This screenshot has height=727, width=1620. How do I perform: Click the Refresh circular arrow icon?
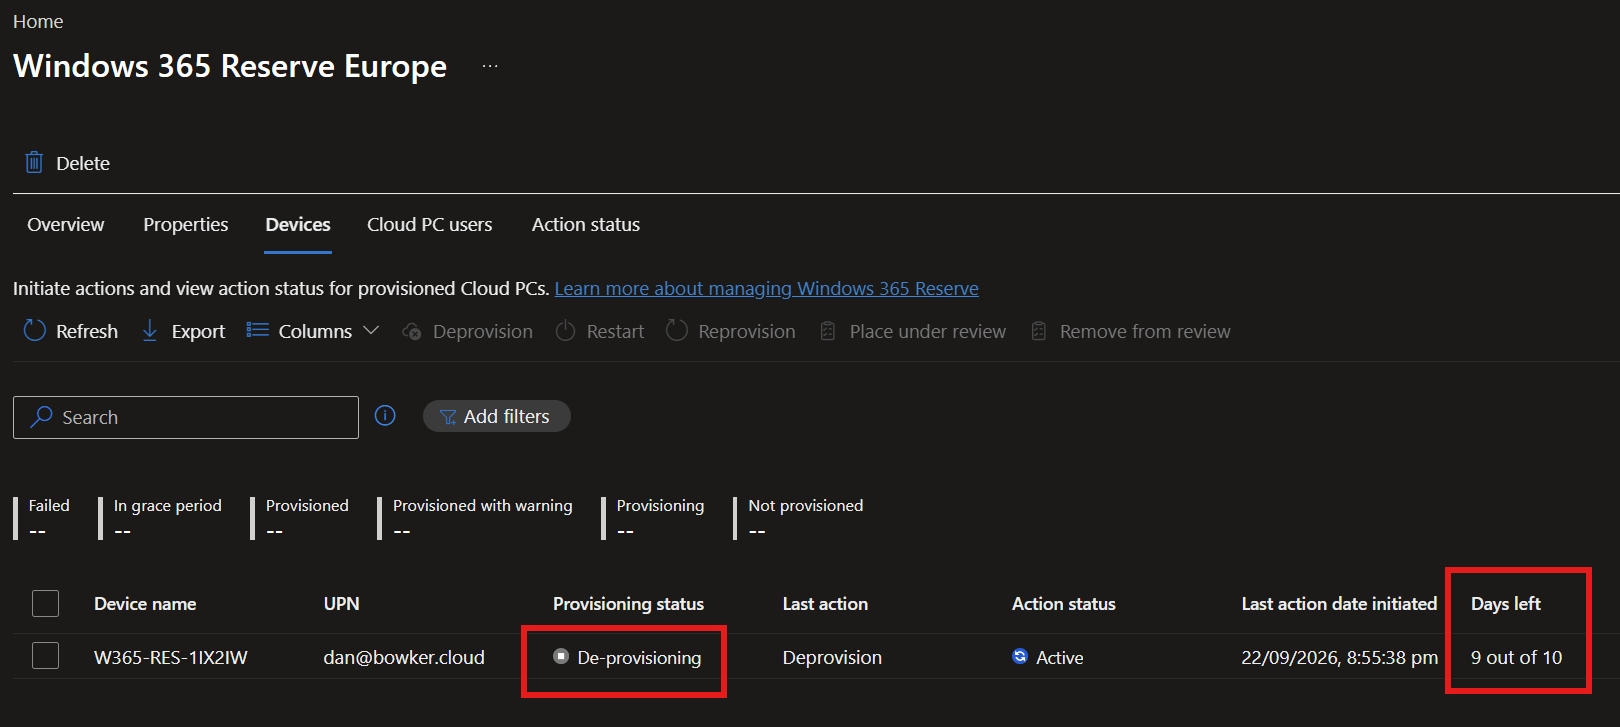coord(35,331)
